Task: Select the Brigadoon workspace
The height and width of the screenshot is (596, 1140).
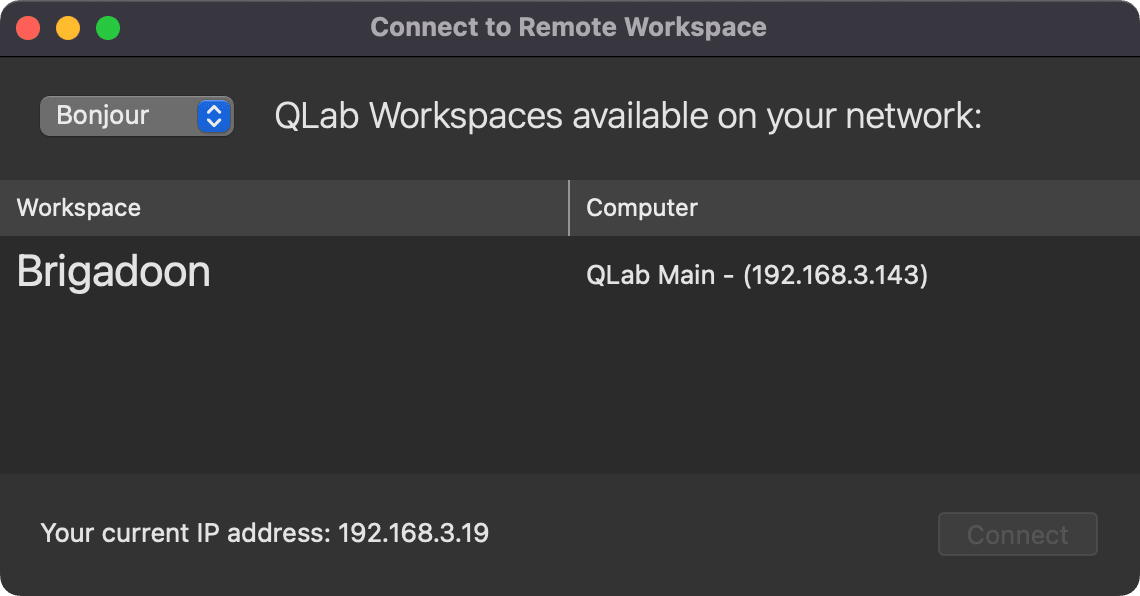Action: coord(112,272)
